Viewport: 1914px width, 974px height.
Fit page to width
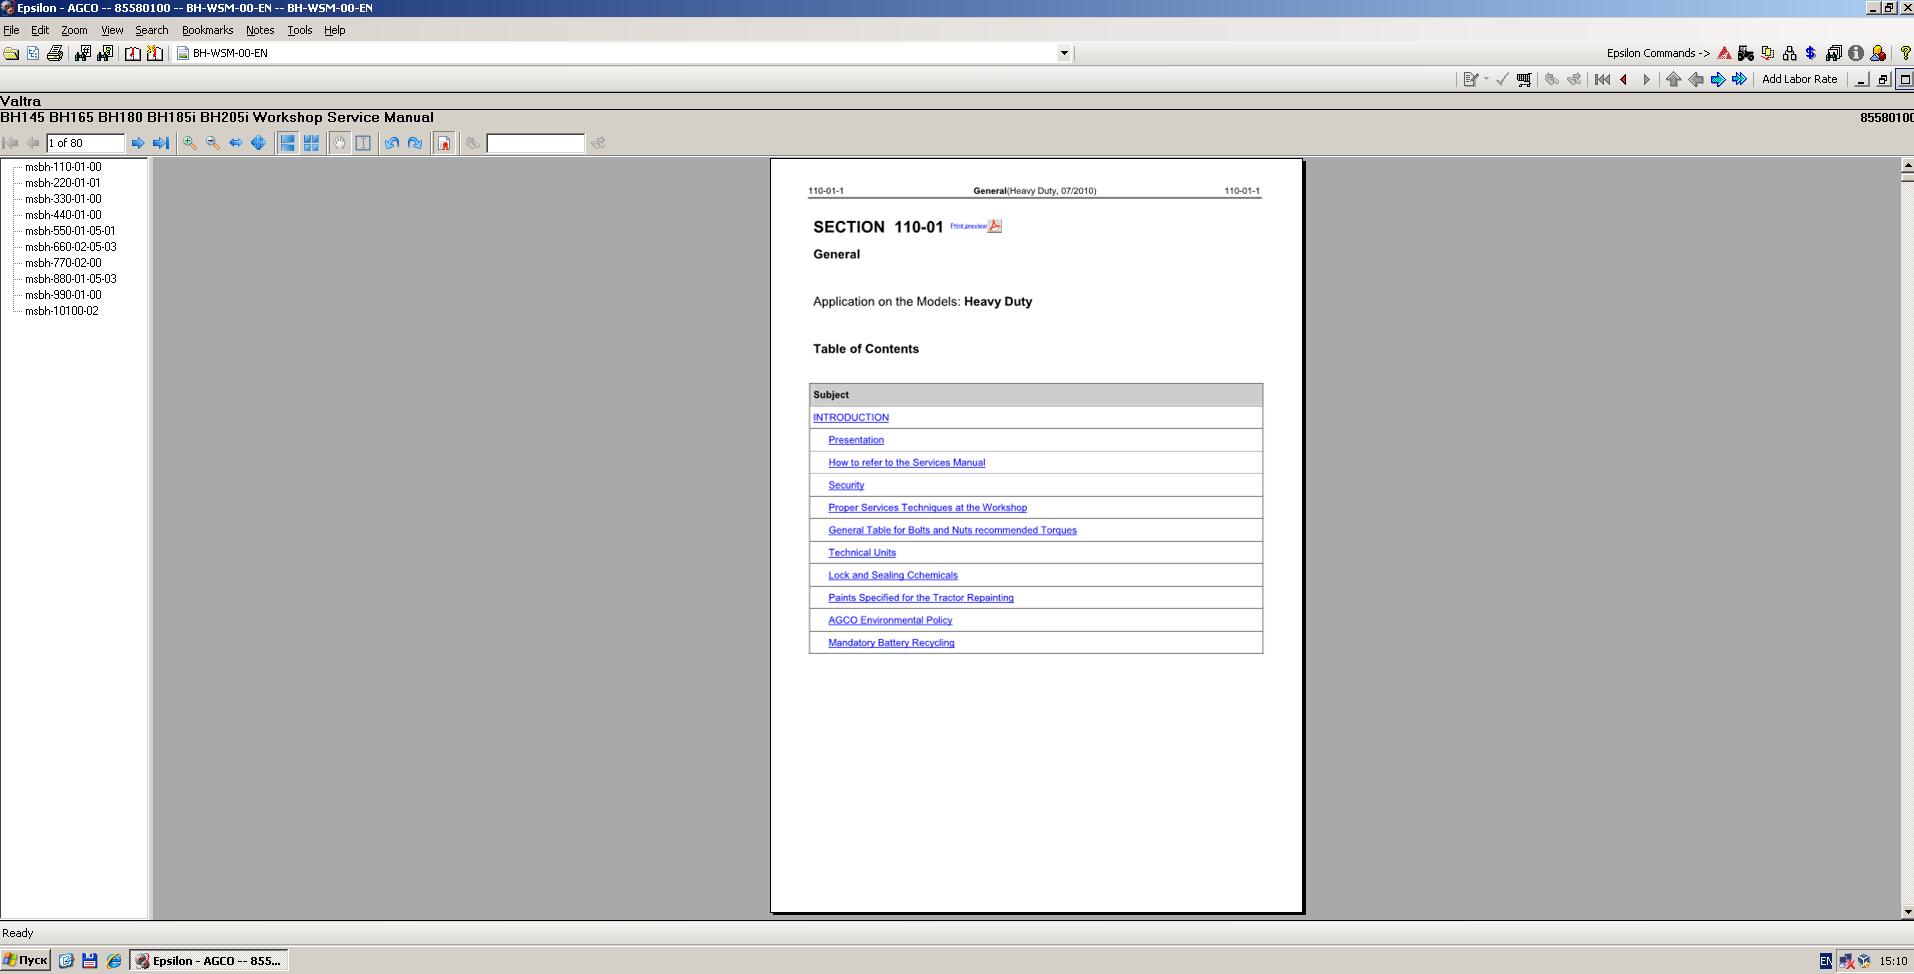[x=236, y=143]
